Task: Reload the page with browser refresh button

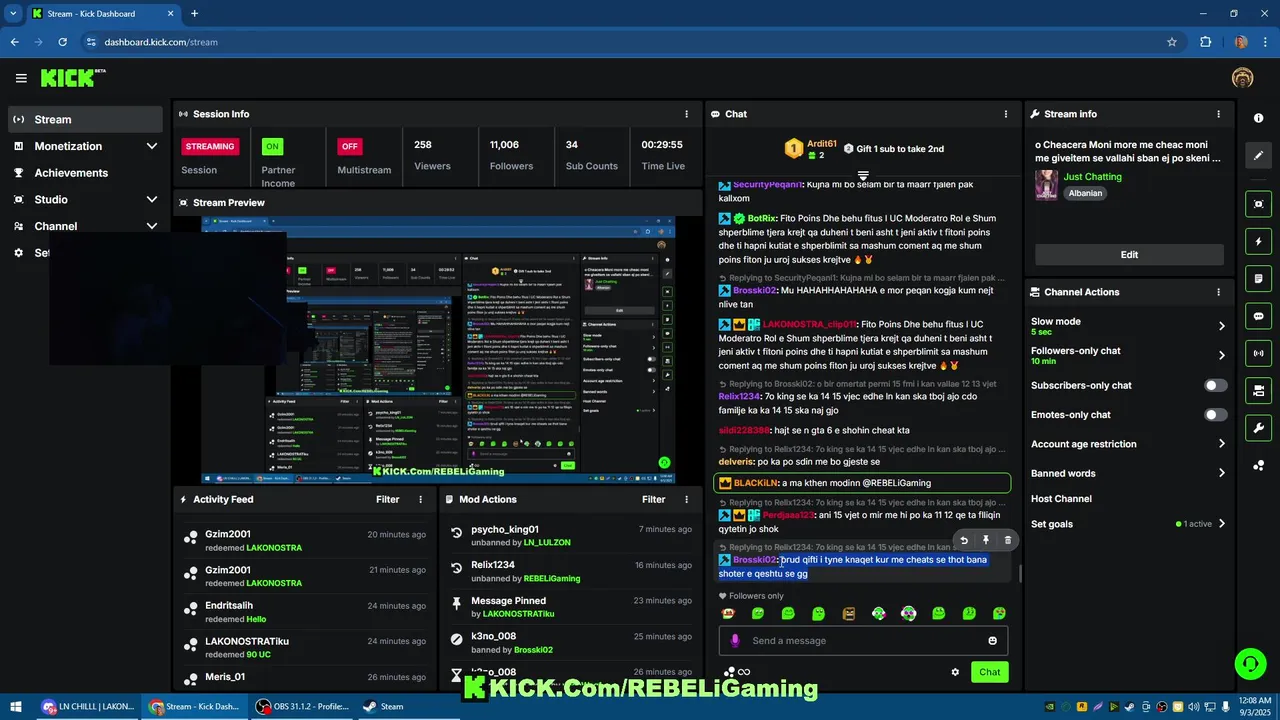Action: 62,42
